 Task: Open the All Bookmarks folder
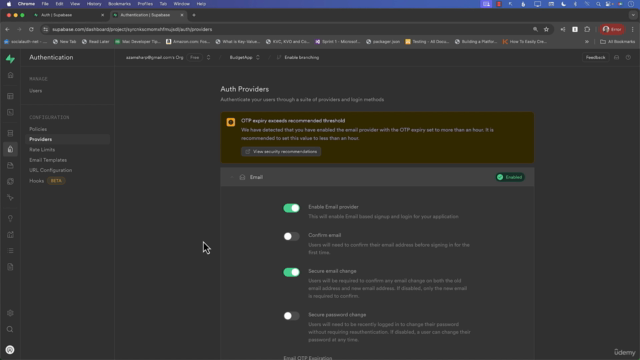pos(618,42)
